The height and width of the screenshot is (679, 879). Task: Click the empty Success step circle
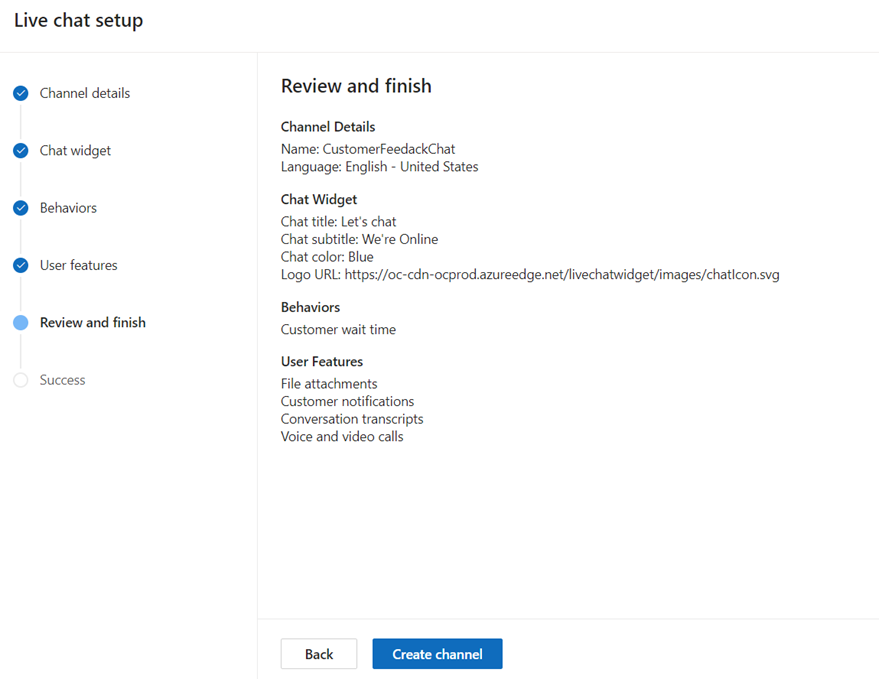click(20, 380)
